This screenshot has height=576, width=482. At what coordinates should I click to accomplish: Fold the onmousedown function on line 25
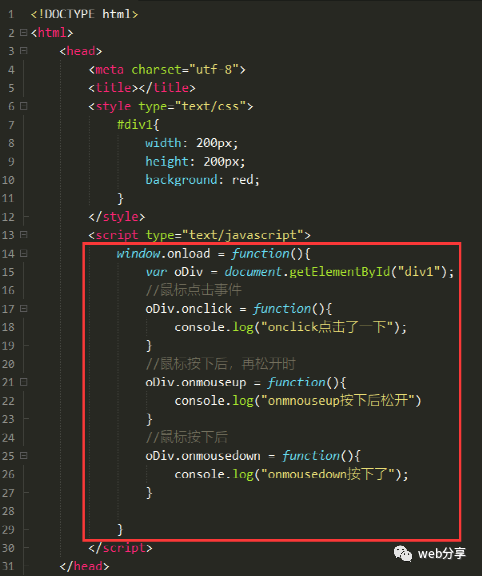(24, 456)
